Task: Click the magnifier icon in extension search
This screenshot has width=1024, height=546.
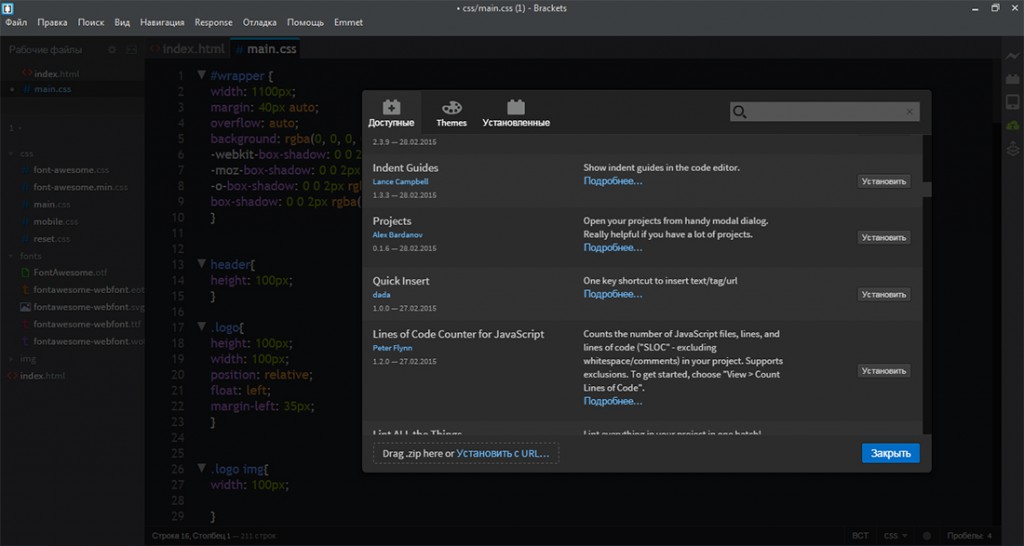Action: (x=739, y=112)
